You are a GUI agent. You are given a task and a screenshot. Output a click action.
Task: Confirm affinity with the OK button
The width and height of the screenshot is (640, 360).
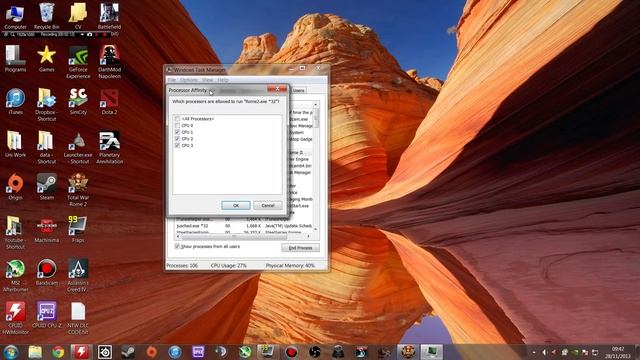tap(236, 205)
